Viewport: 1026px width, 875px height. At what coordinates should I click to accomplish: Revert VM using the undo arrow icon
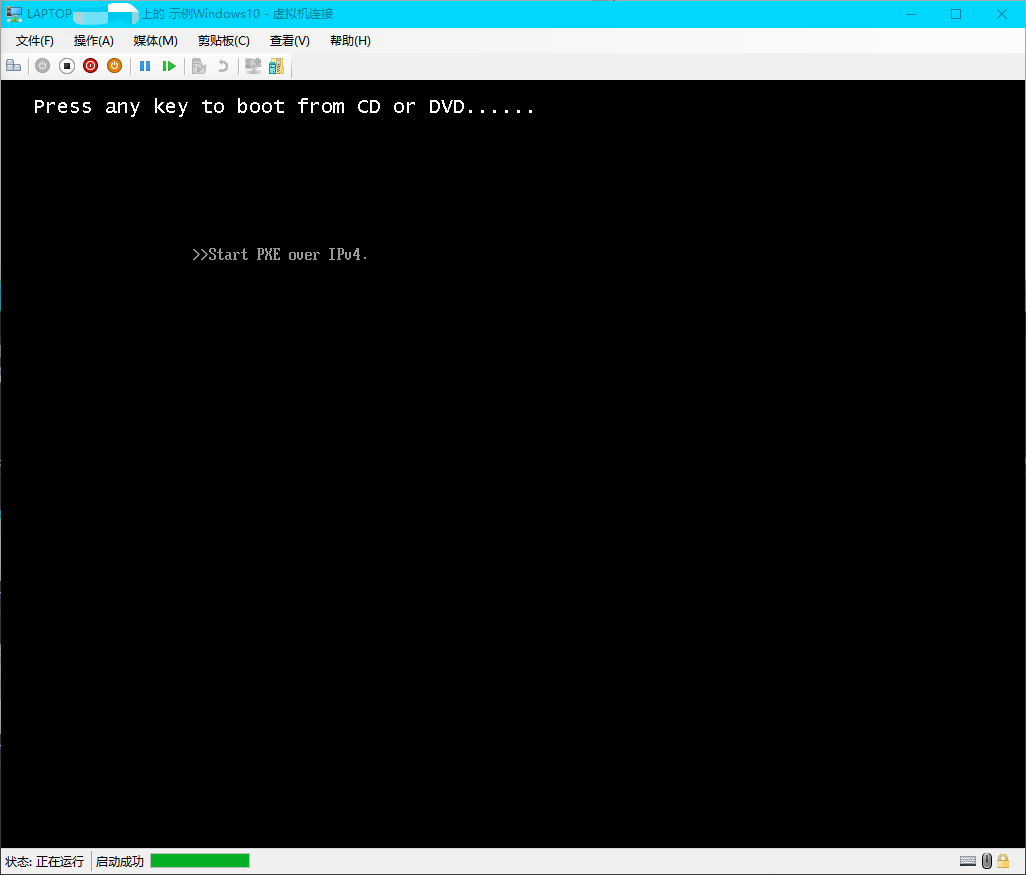coord(223,65)
